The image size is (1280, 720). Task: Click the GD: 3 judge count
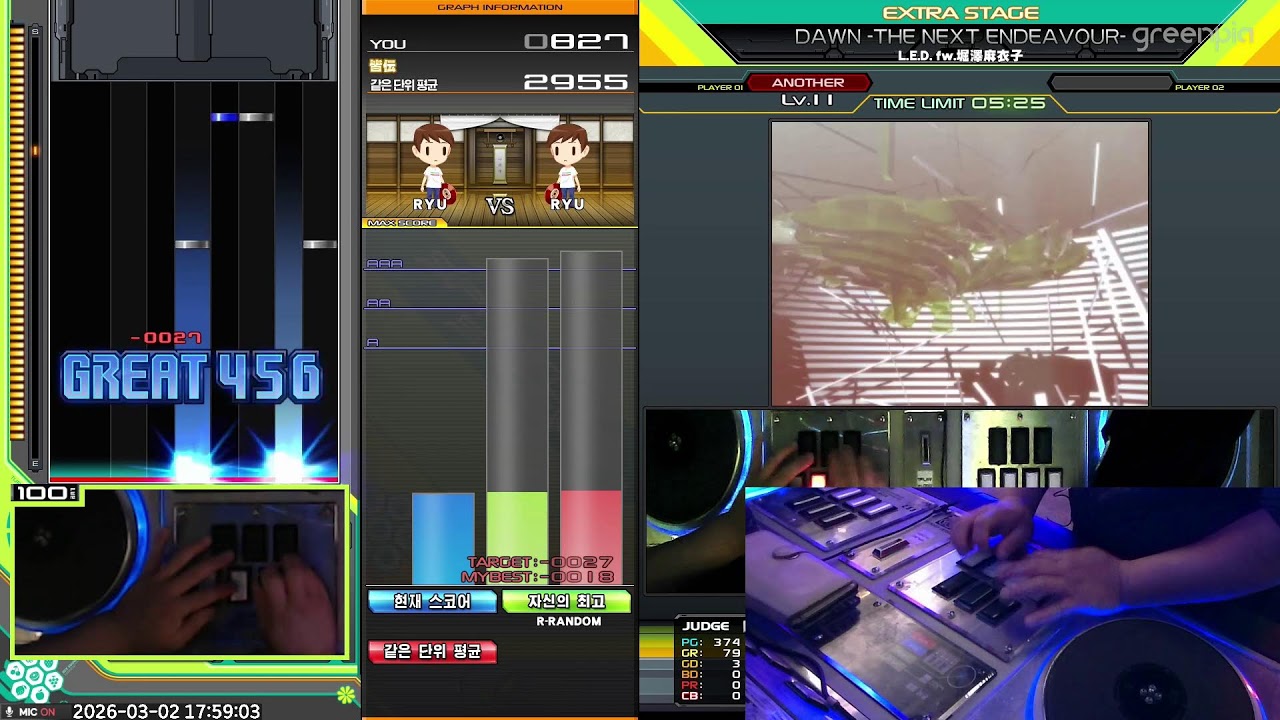click(x=711, y=664)
